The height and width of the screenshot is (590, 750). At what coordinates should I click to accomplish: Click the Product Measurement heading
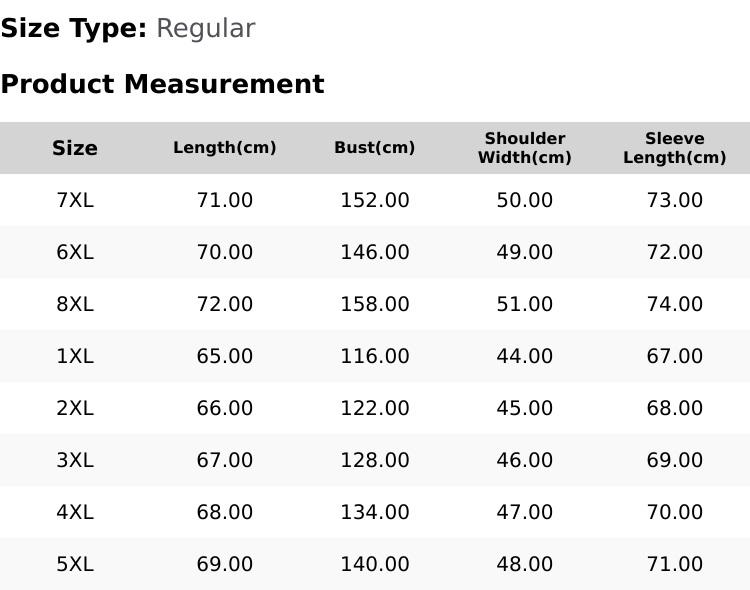[x=163, y=84]
